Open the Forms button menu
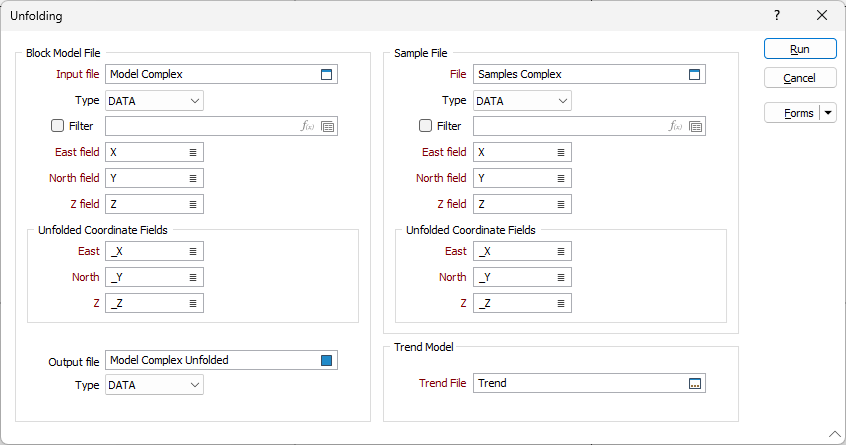 click(x=792, y=113)
